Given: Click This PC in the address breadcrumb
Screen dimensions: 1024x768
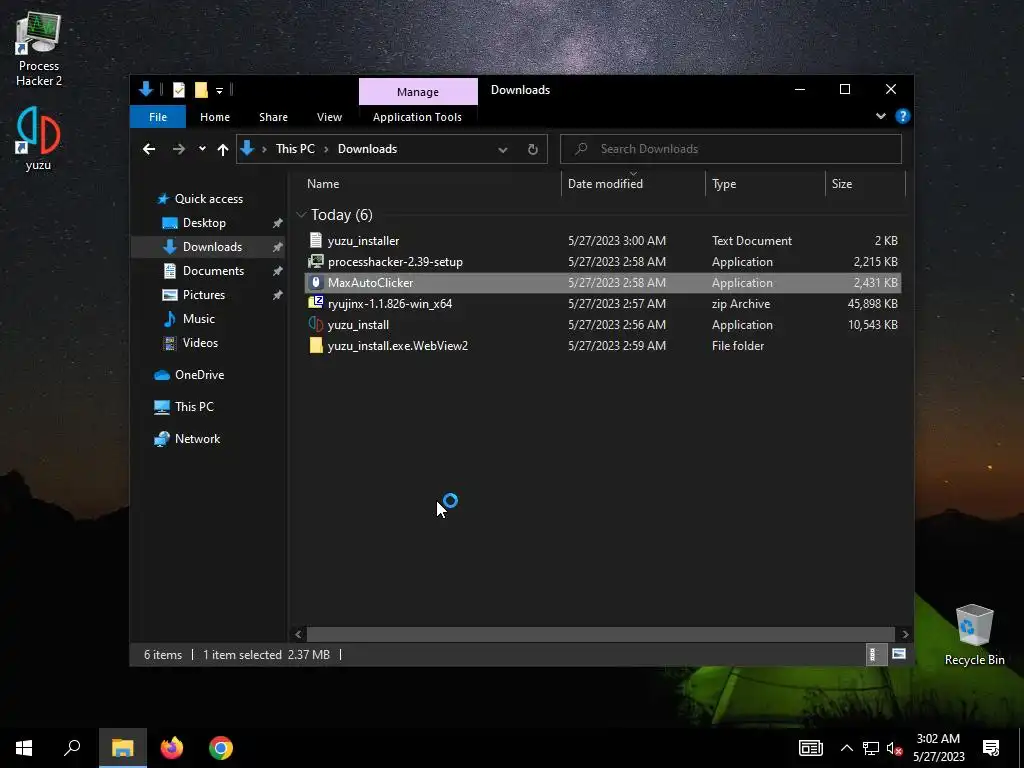Looking at the screenshot, I should tap(295, 149).
